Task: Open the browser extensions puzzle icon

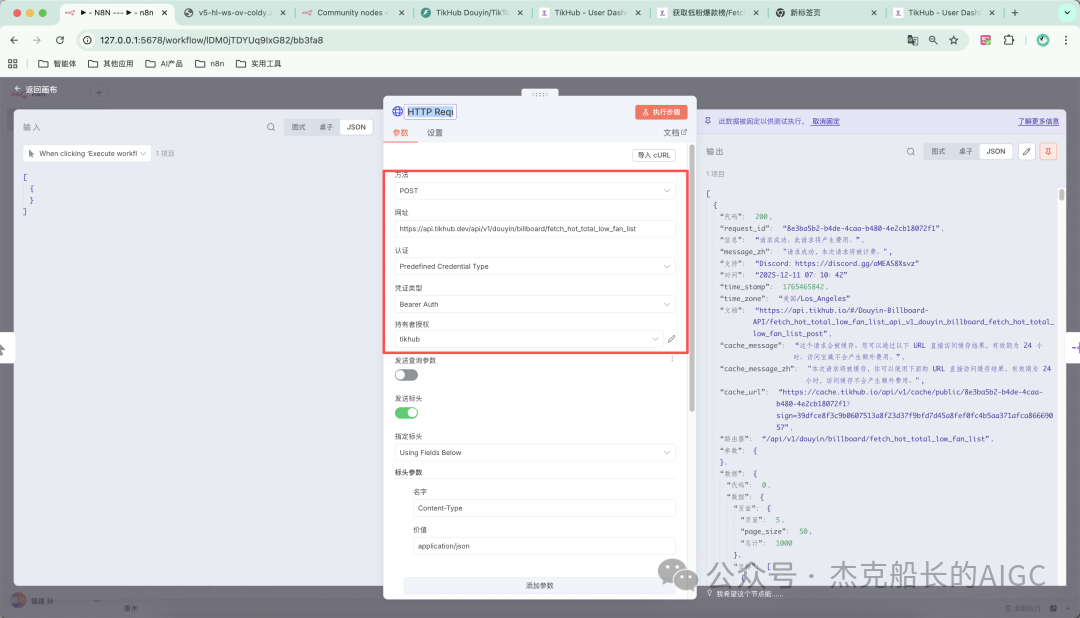Action: [x=1009, y=40]
